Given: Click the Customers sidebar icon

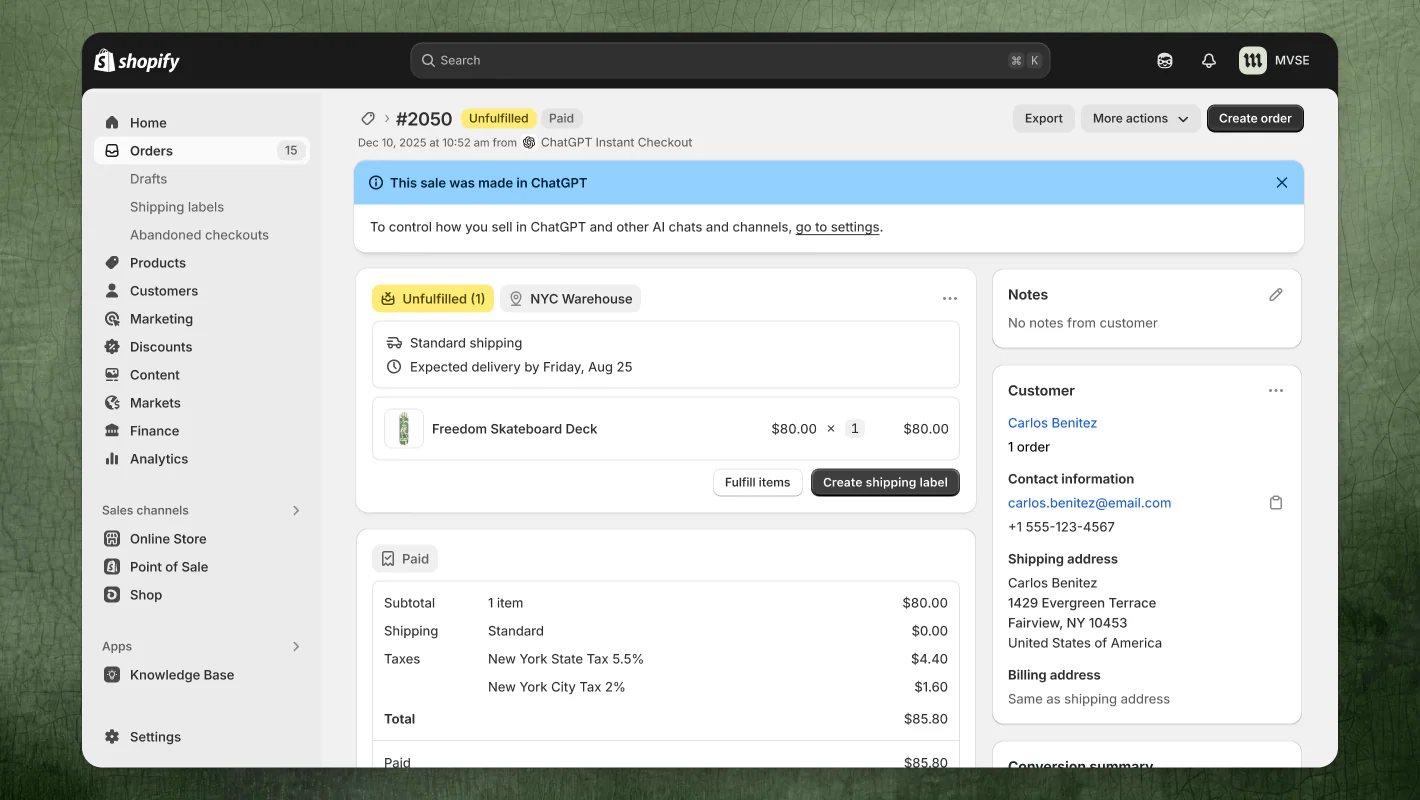Looking at the screenshot, I should point(112,290).
